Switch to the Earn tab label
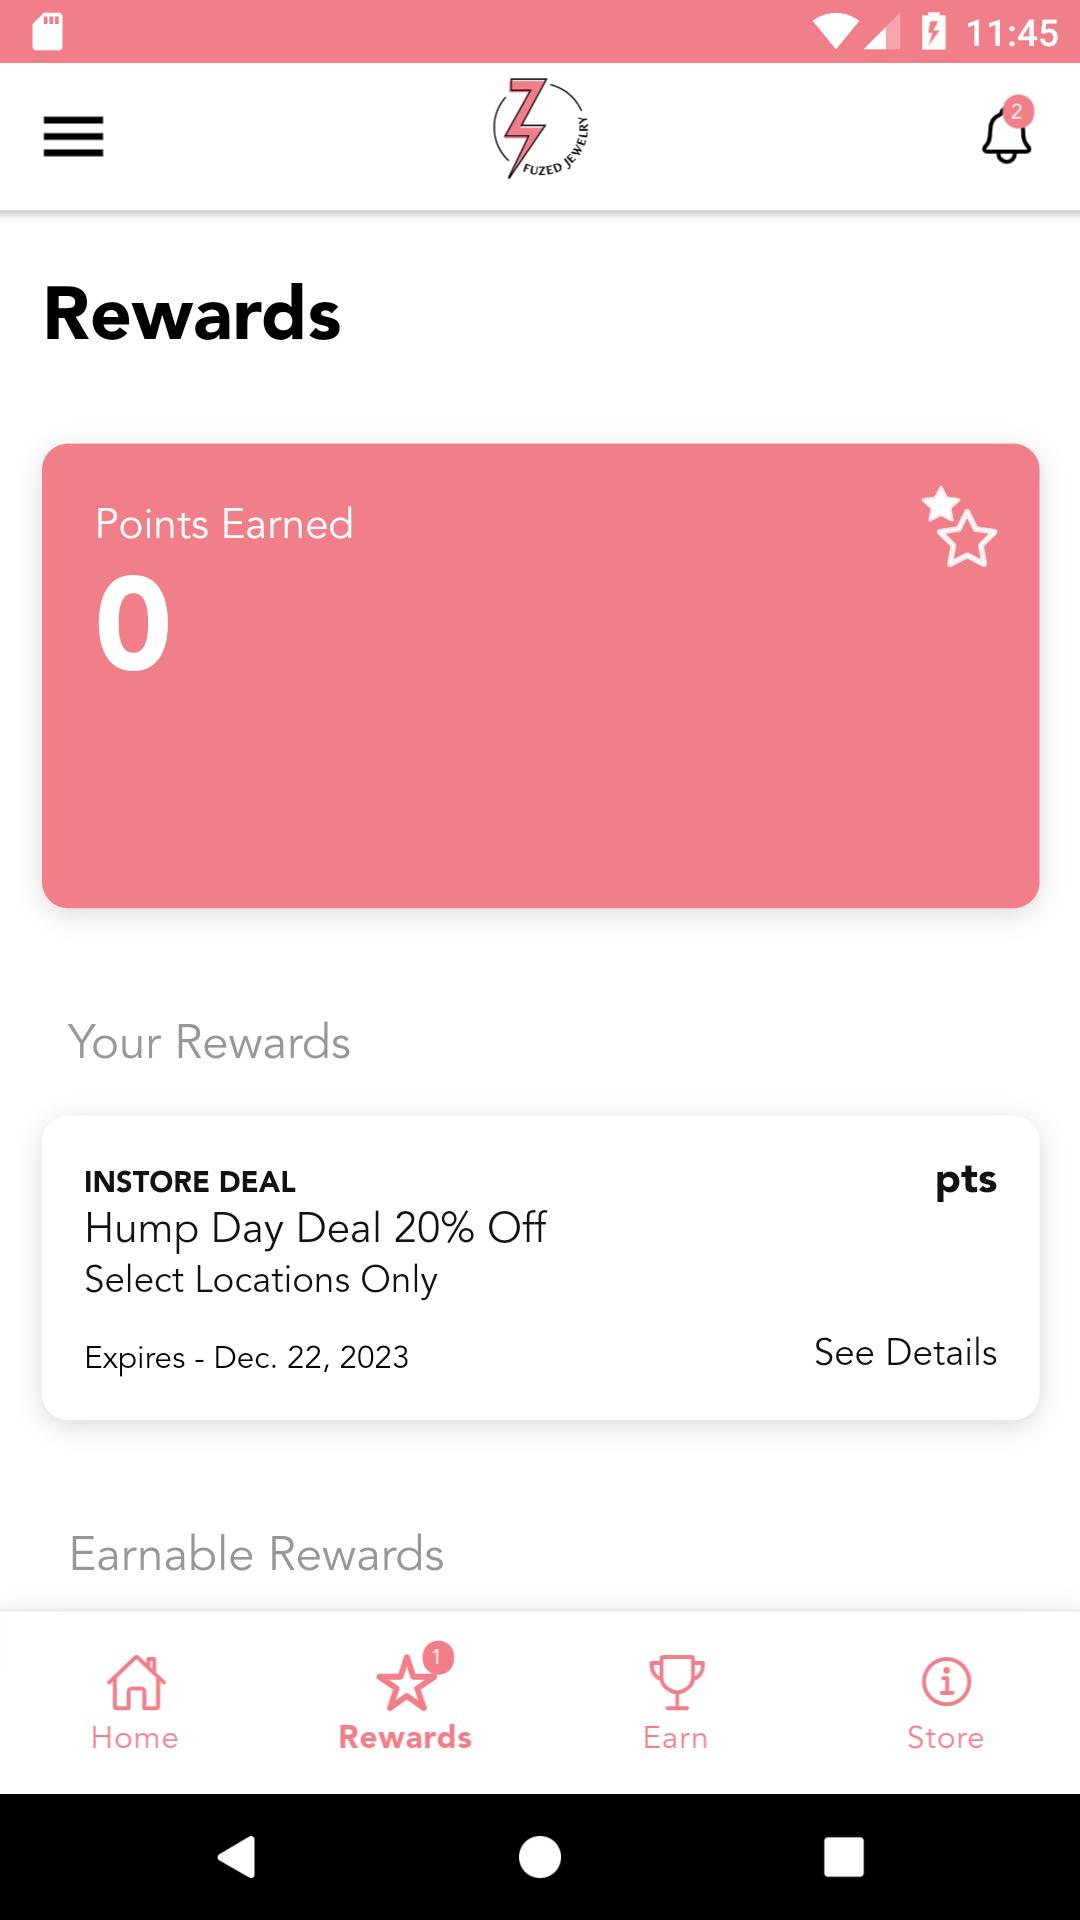Image resolution: width=1080 pixels, height=1920 pixels. coord(676,1738)
